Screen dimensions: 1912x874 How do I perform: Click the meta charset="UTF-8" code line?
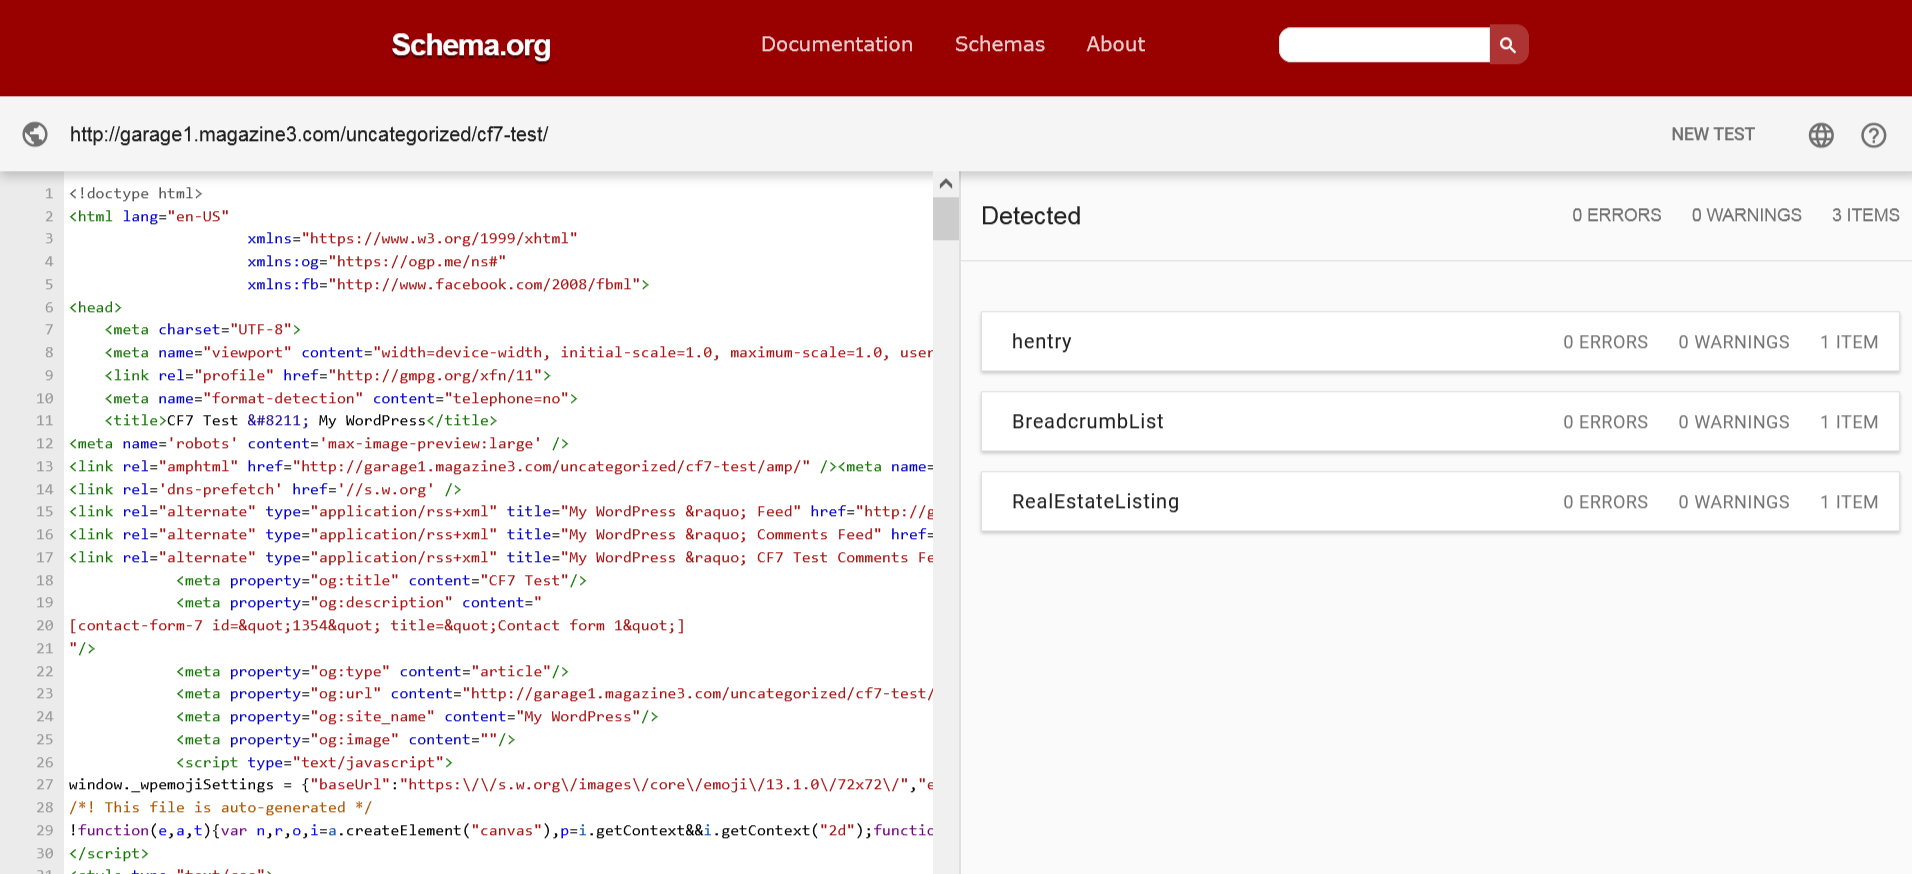(203, 330)
